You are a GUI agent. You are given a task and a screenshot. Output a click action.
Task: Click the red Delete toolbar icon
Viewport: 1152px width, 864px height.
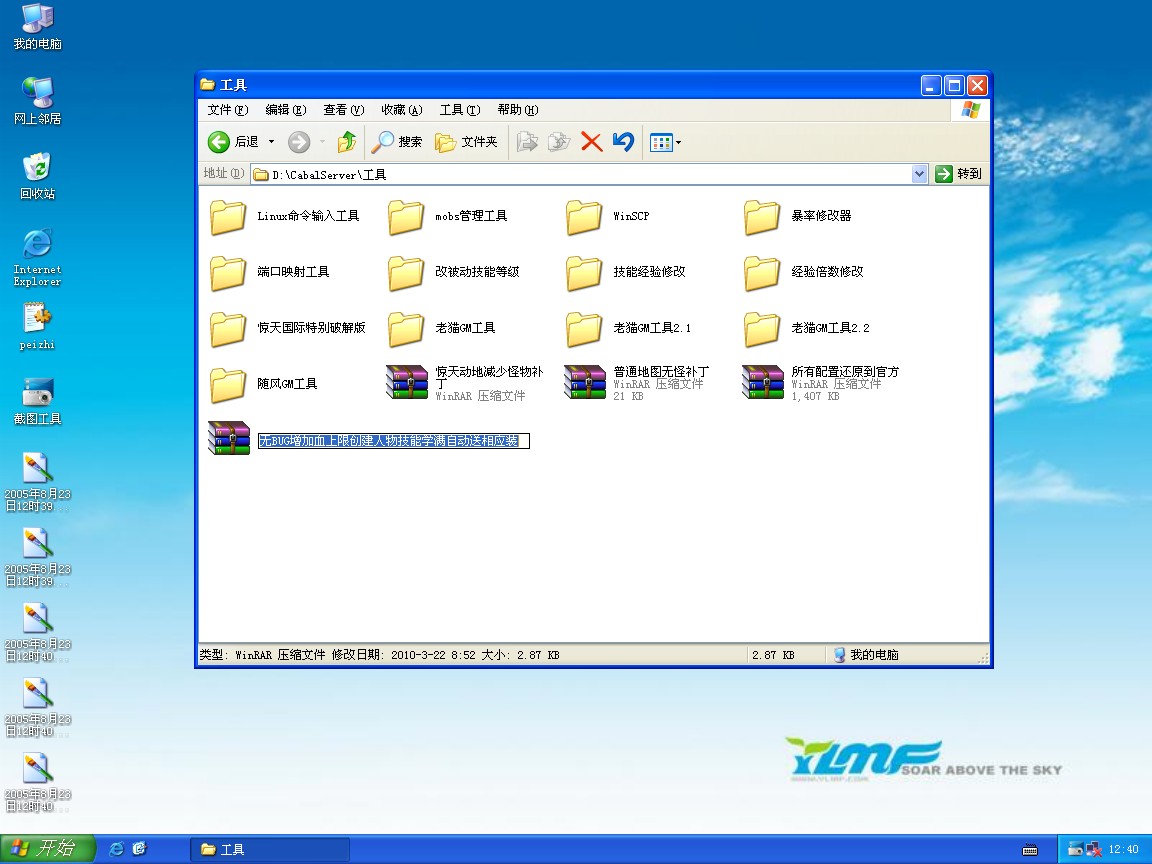click(x=591, y=142)
